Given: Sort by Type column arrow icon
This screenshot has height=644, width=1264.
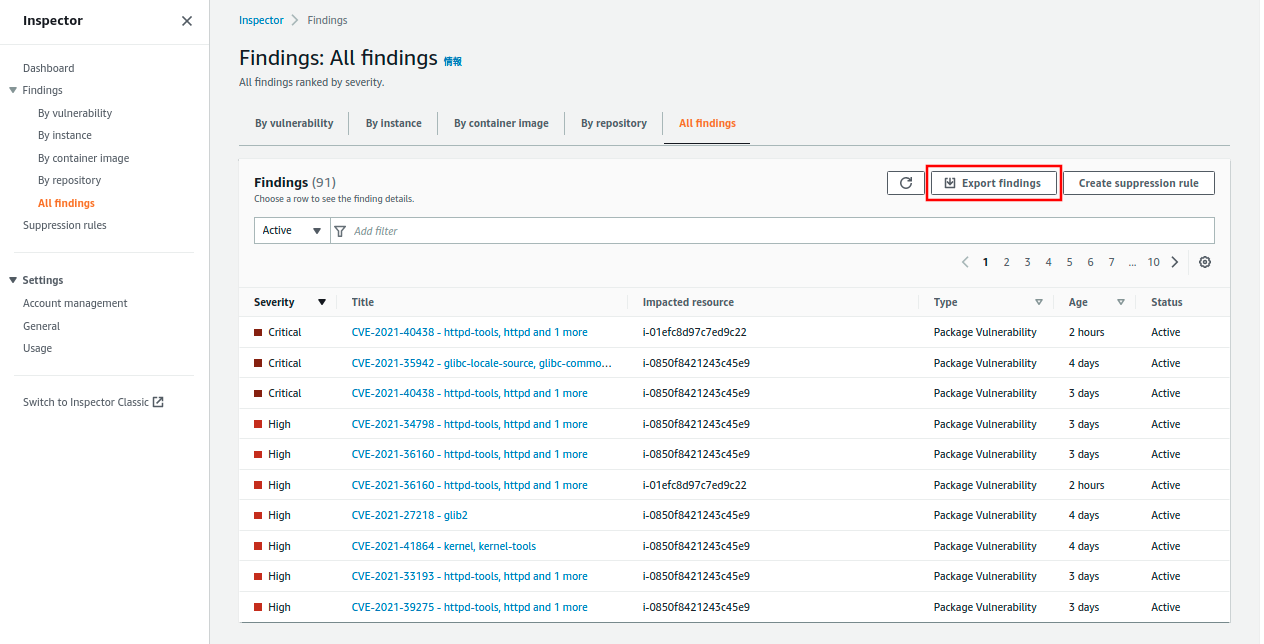Looking at the screenshot, I should click(1039, 302).
